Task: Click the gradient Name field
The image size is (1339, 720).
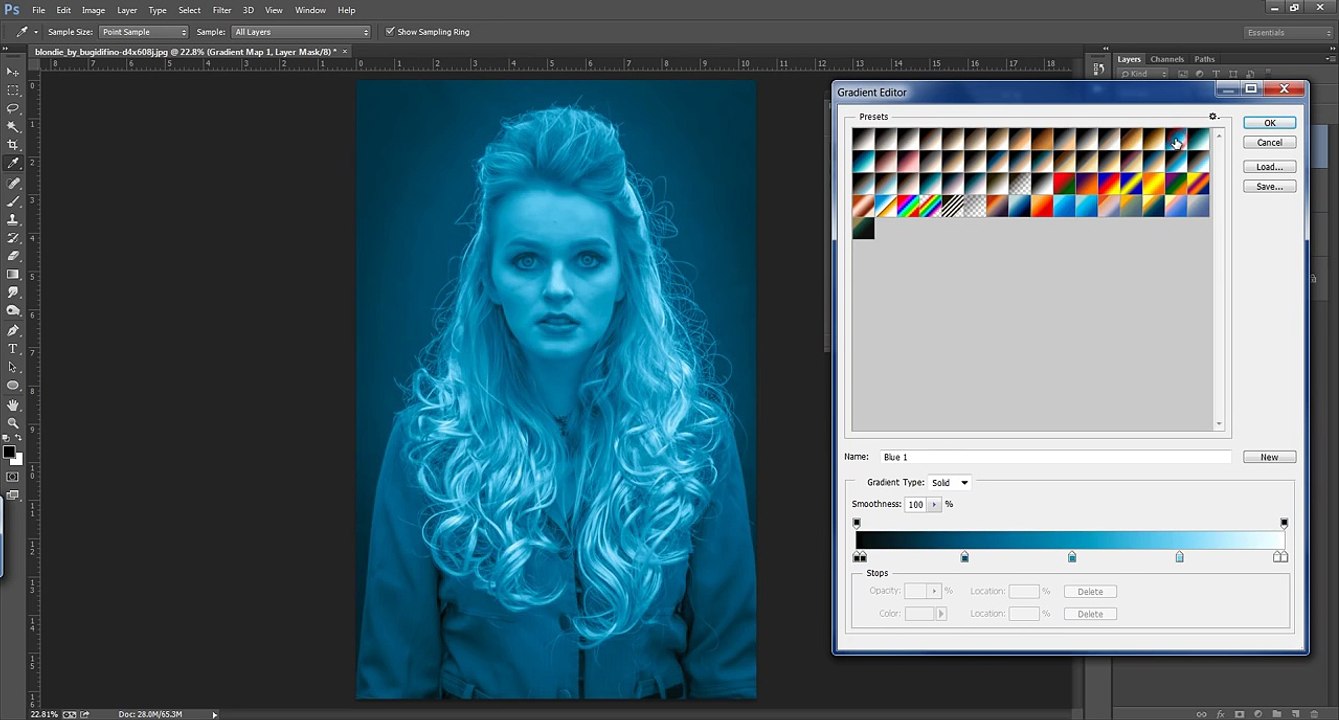Action: click(1054, 457)
